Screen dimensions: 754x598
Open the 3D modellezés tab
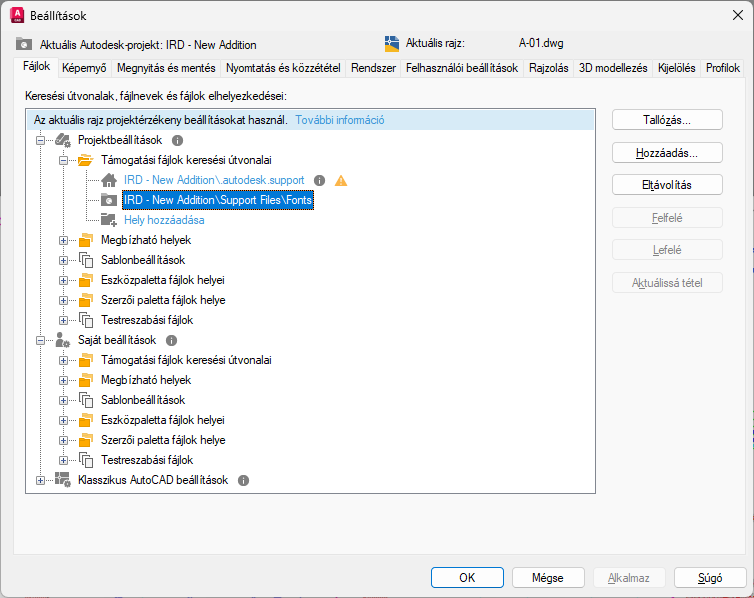[x=613, y=68]
